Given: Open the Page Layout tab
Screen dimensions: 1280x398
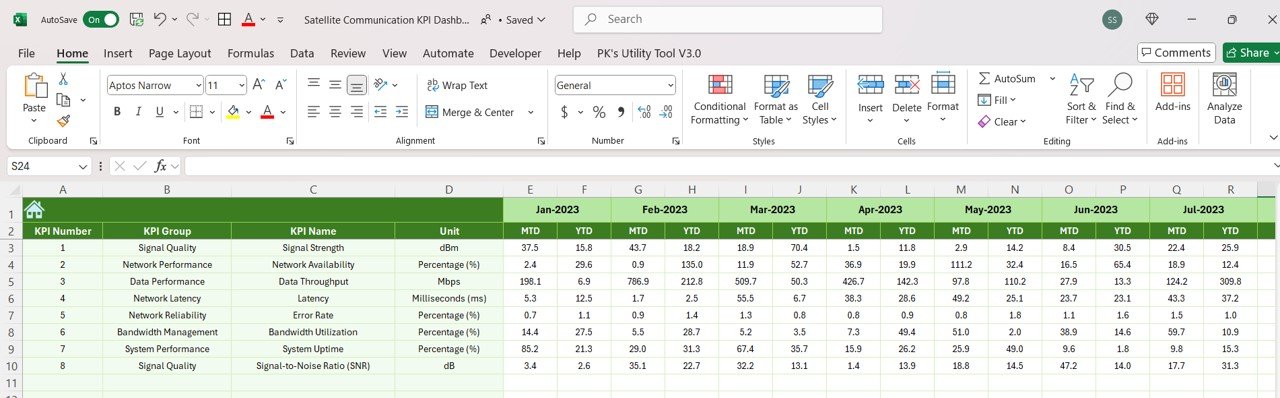Looking at the screenshot, I should tap(180, 53).
